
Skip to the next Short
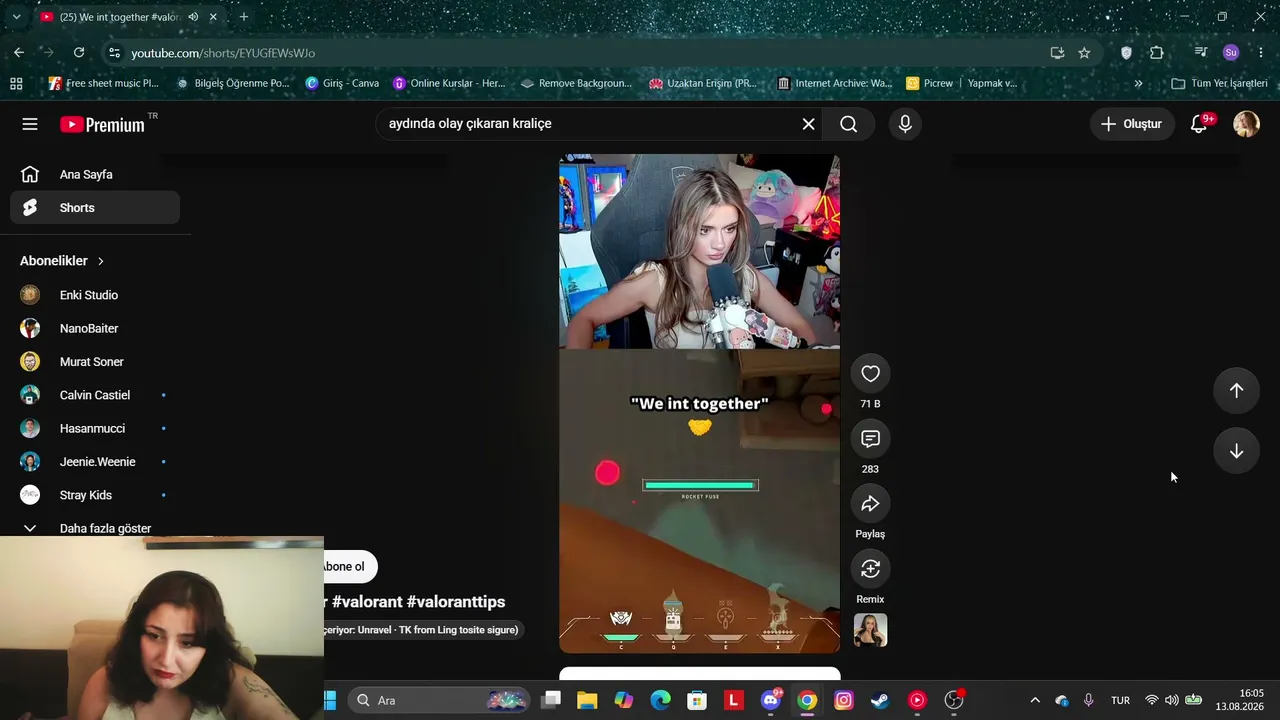coord(1236,451)
